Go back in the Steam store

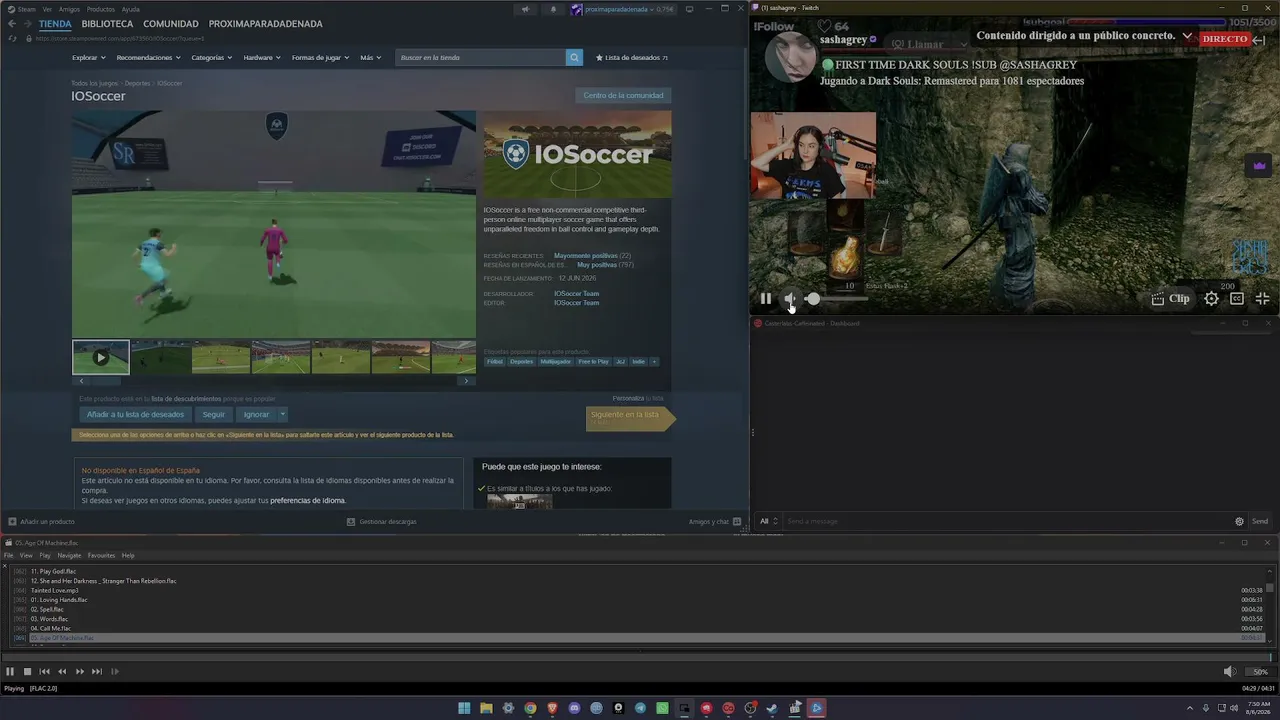point(12,24)
